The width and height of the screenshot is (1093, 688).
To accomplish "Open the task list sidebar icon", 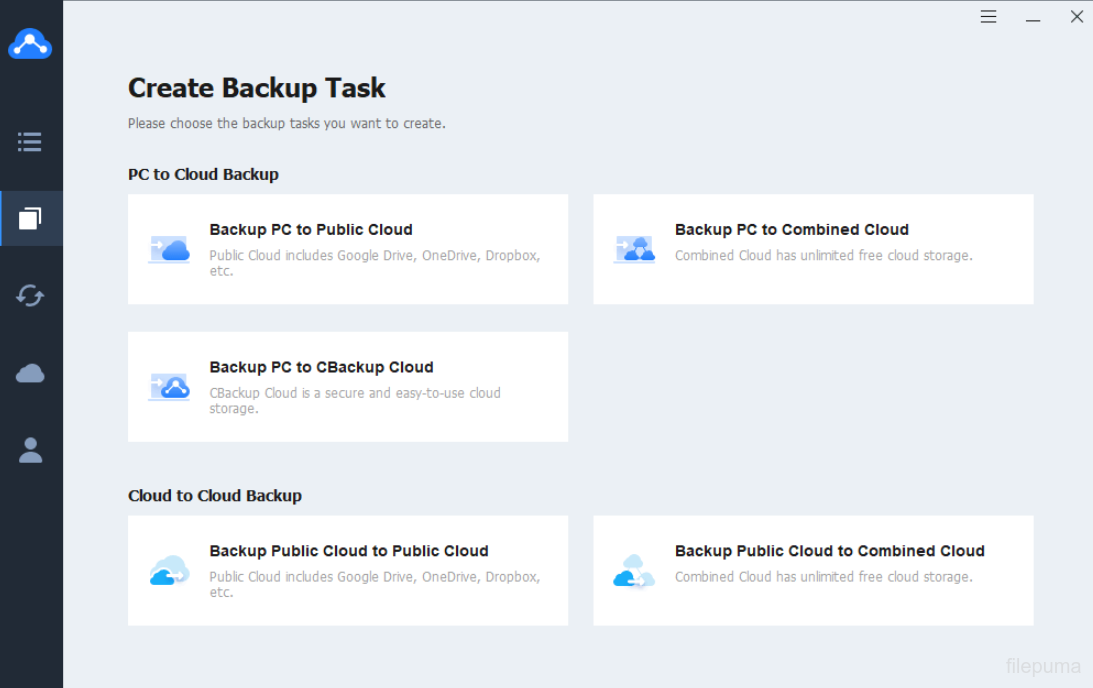I will (x=30, y=142).
